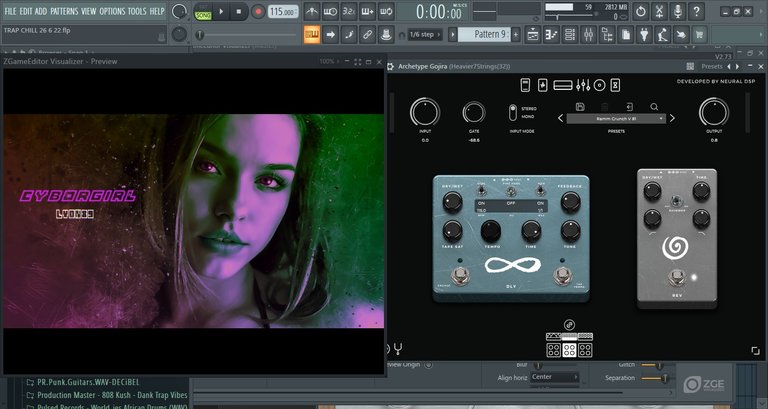Click the arrow step-edit icon

pyautogui.click(x=330, y=35)
